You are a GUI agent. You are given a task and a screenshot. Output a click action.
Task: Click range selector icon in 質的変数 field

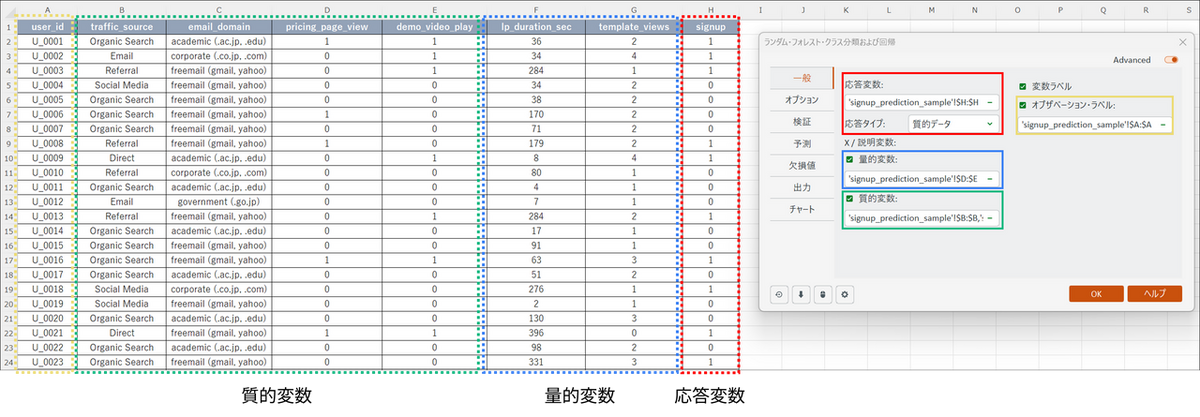pos(989,218)
